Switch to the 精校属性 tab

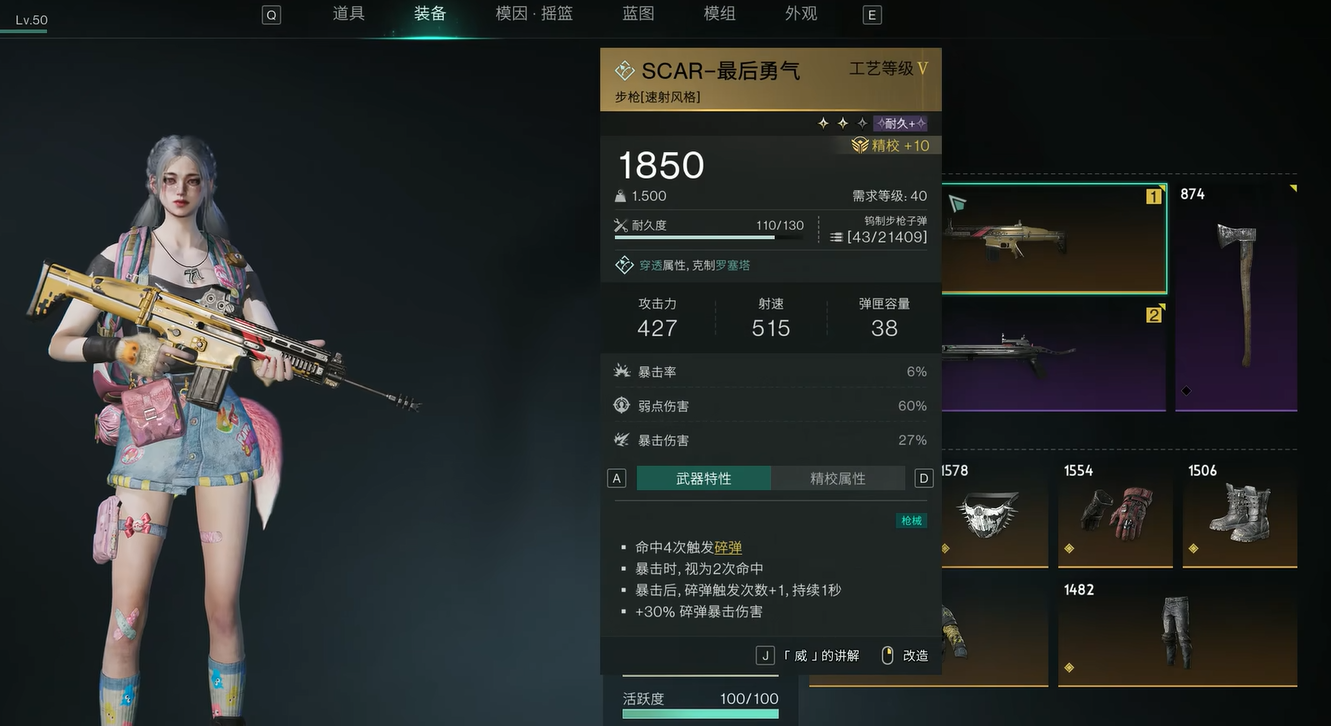(838, 478)
